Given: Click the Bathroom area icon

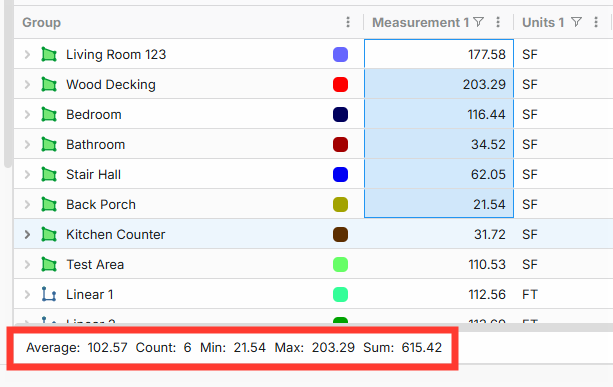Looking at the screenshot, I should pyautogui.click(x=49, y=145).
